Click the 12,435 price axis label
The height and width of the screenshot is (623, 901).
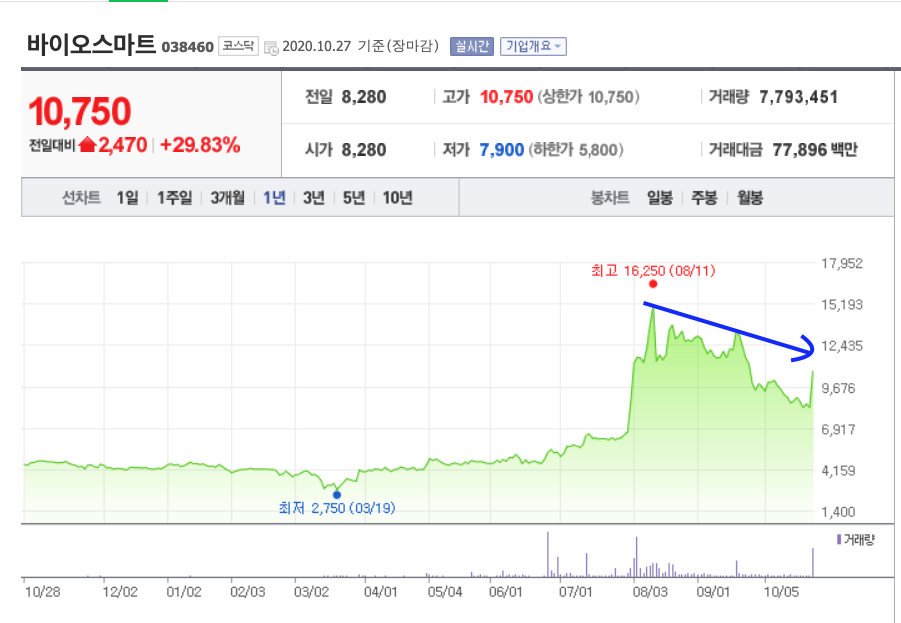pos(842,346)
